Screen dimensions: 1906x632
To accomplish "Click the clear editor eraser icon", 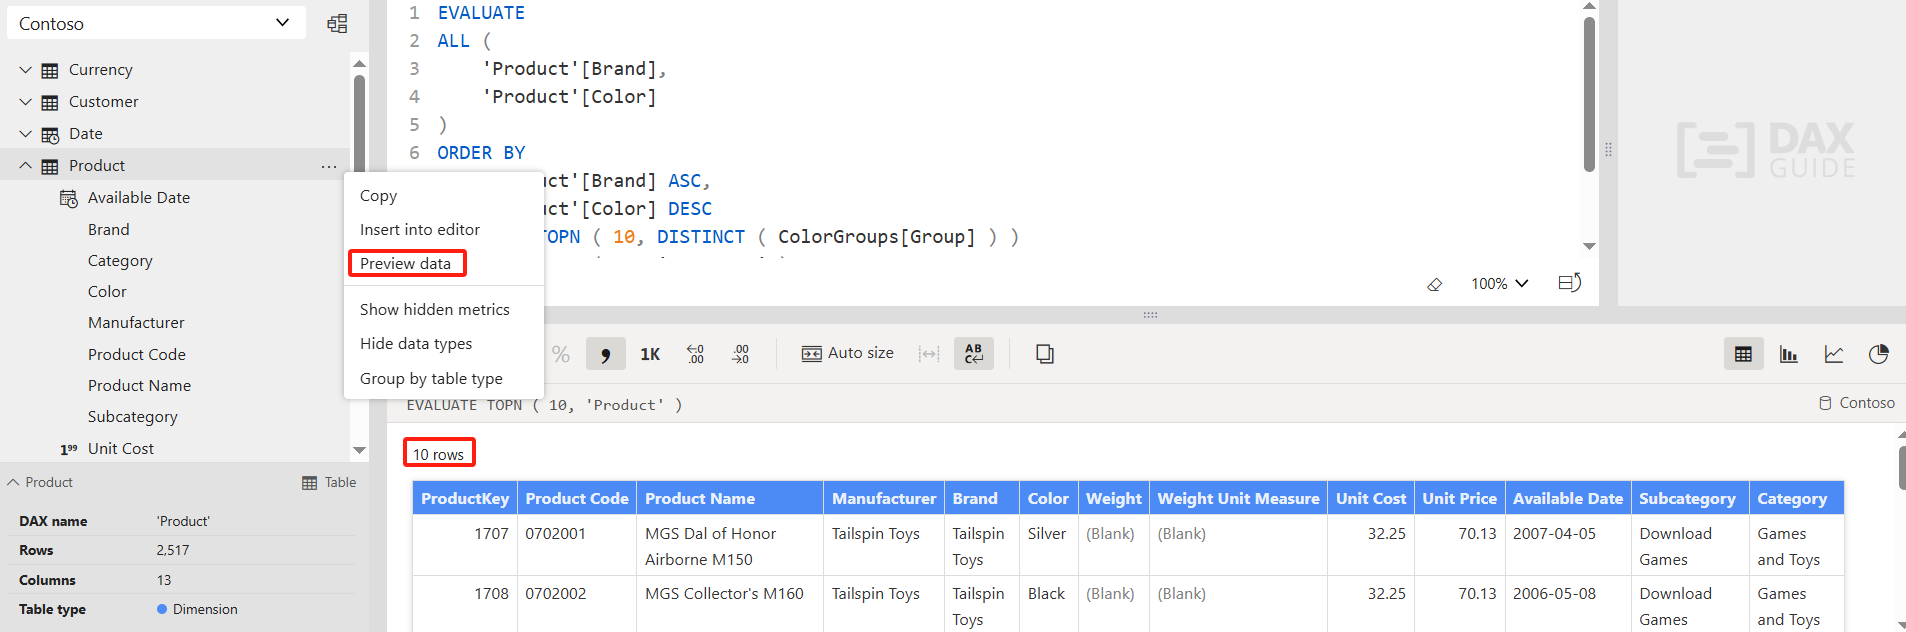I will [x=1435, y=284].
